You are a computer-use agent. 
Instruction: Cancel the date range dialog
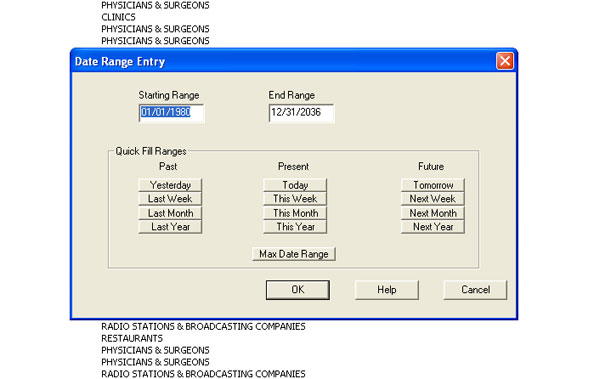[475, 290]
